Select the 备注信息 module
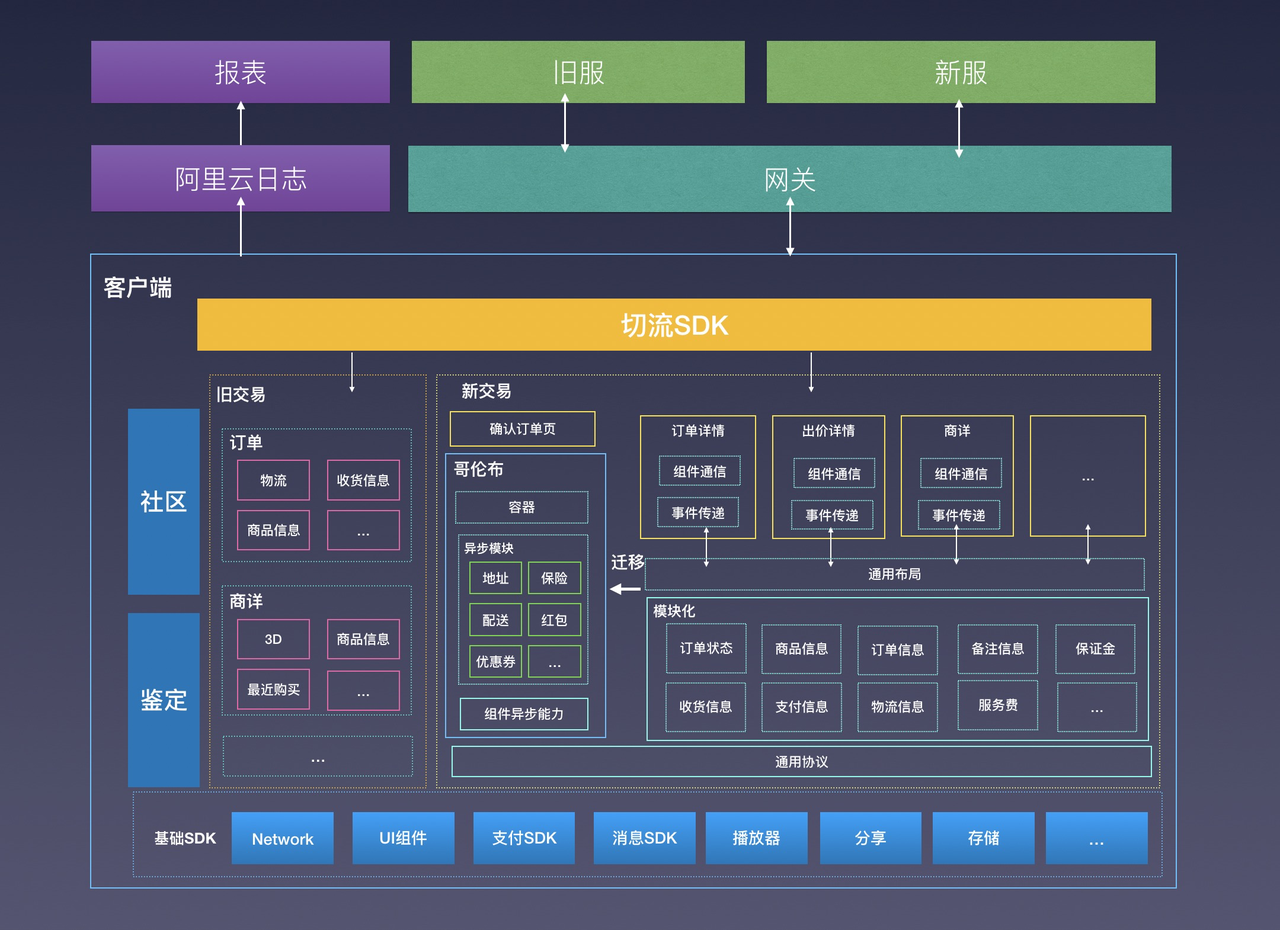1280x930 pixels. tap(998, 649)
